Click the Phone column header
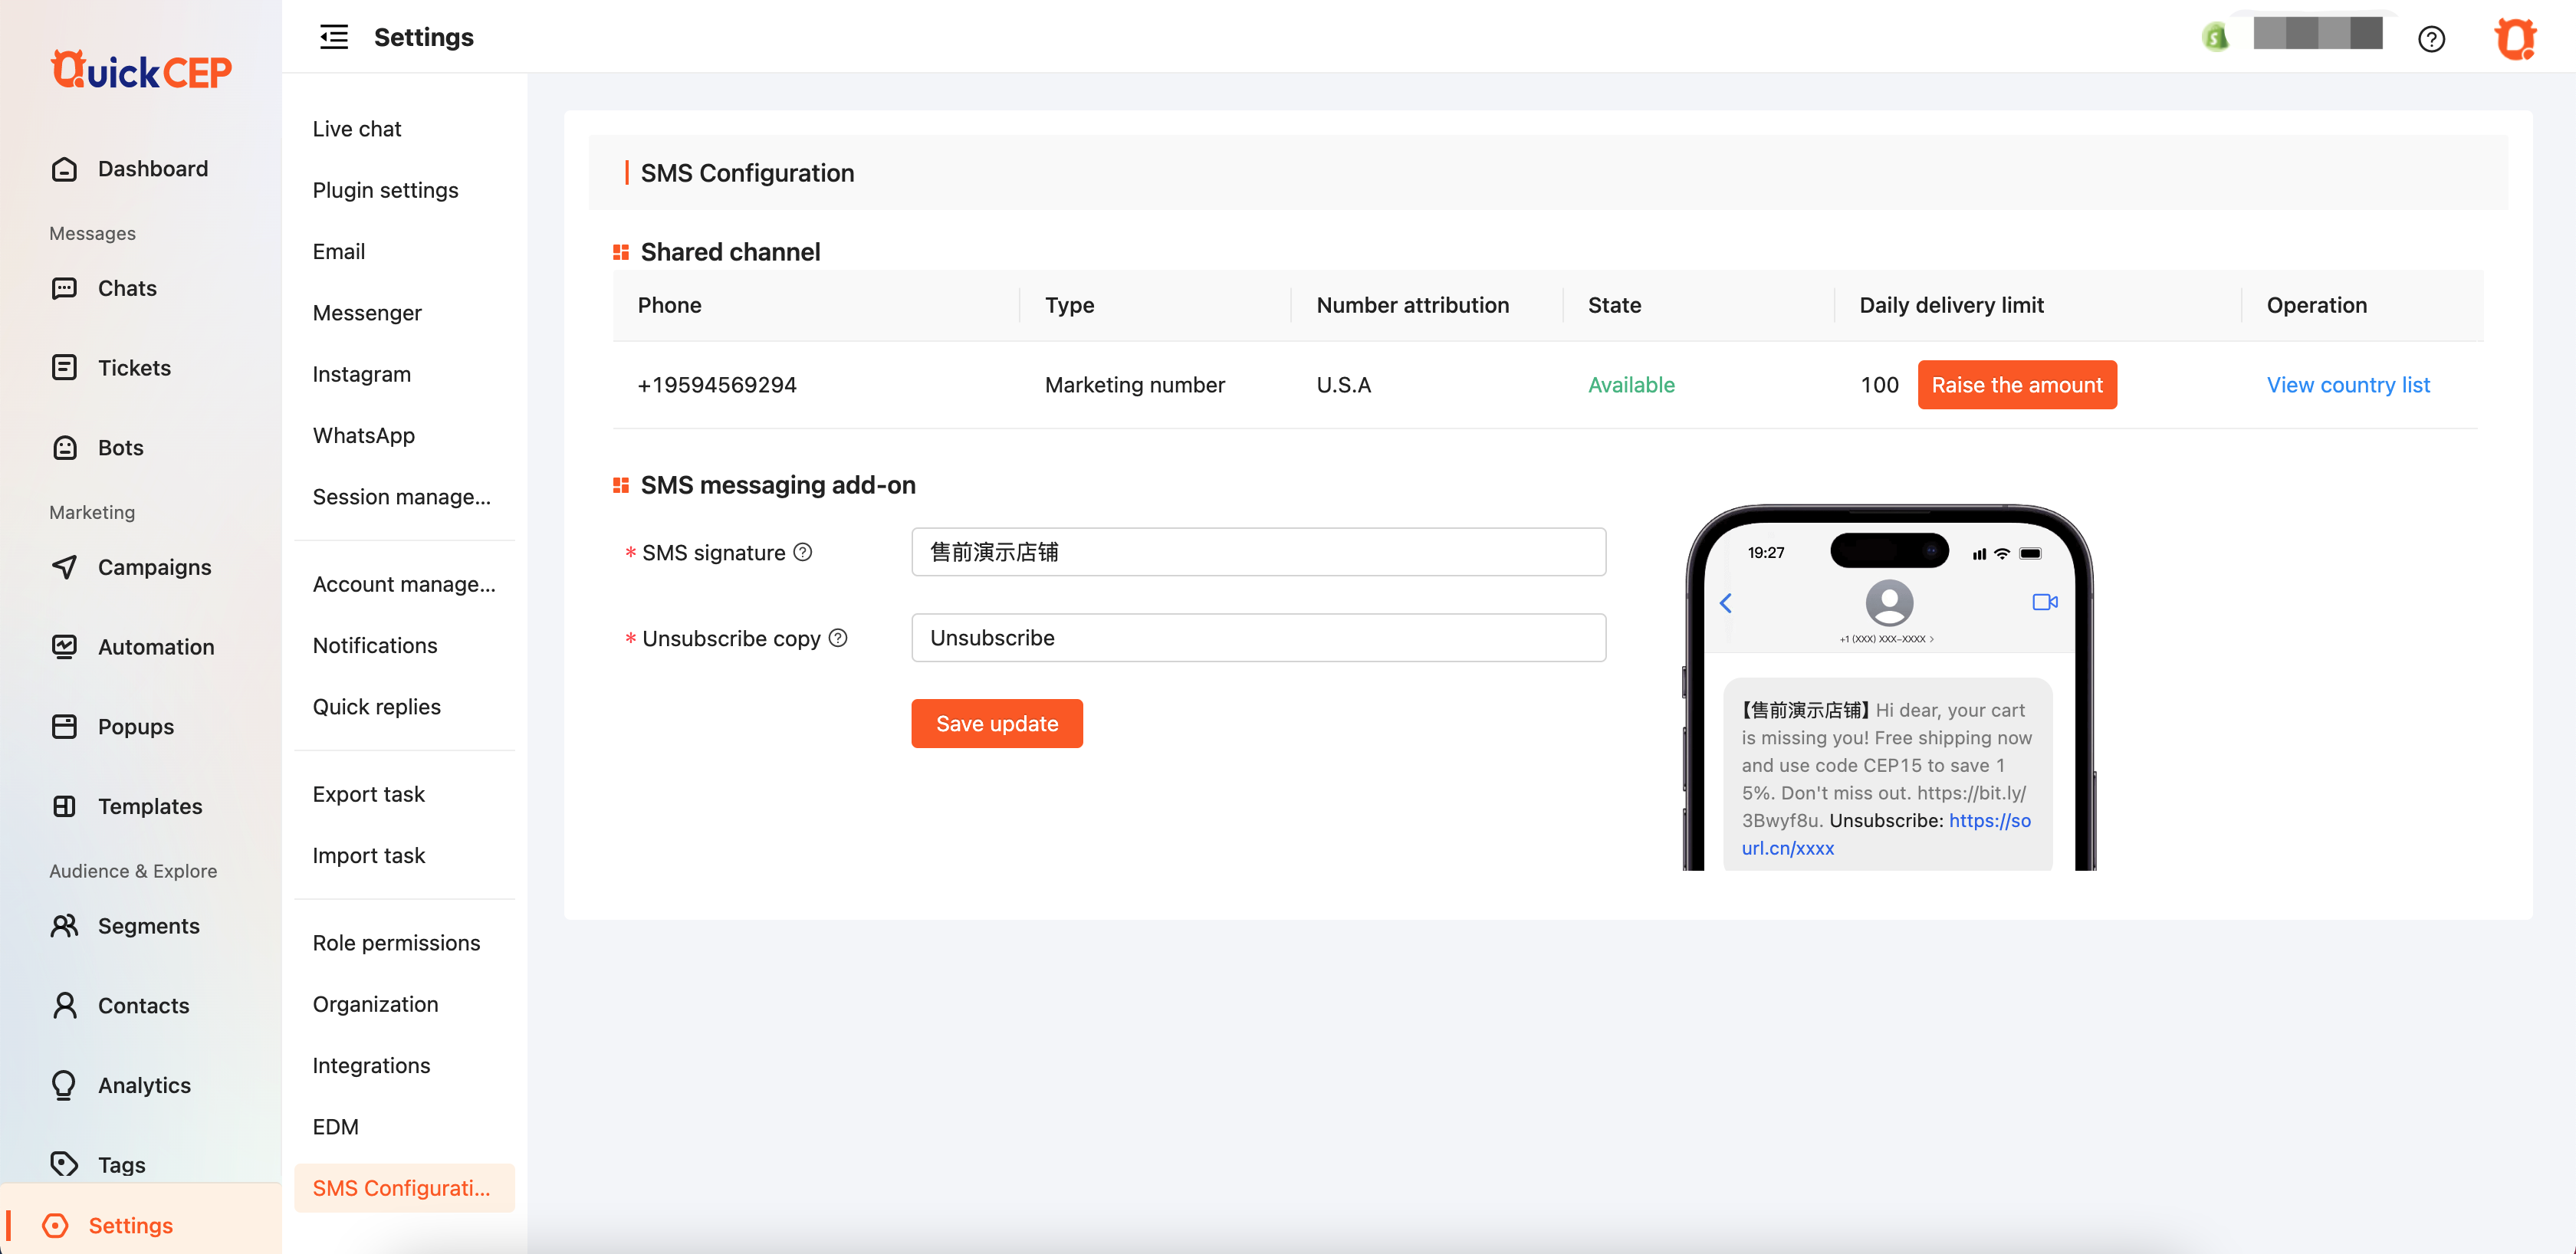This screenshot has height=1254, width=2576. pos(669,305)
